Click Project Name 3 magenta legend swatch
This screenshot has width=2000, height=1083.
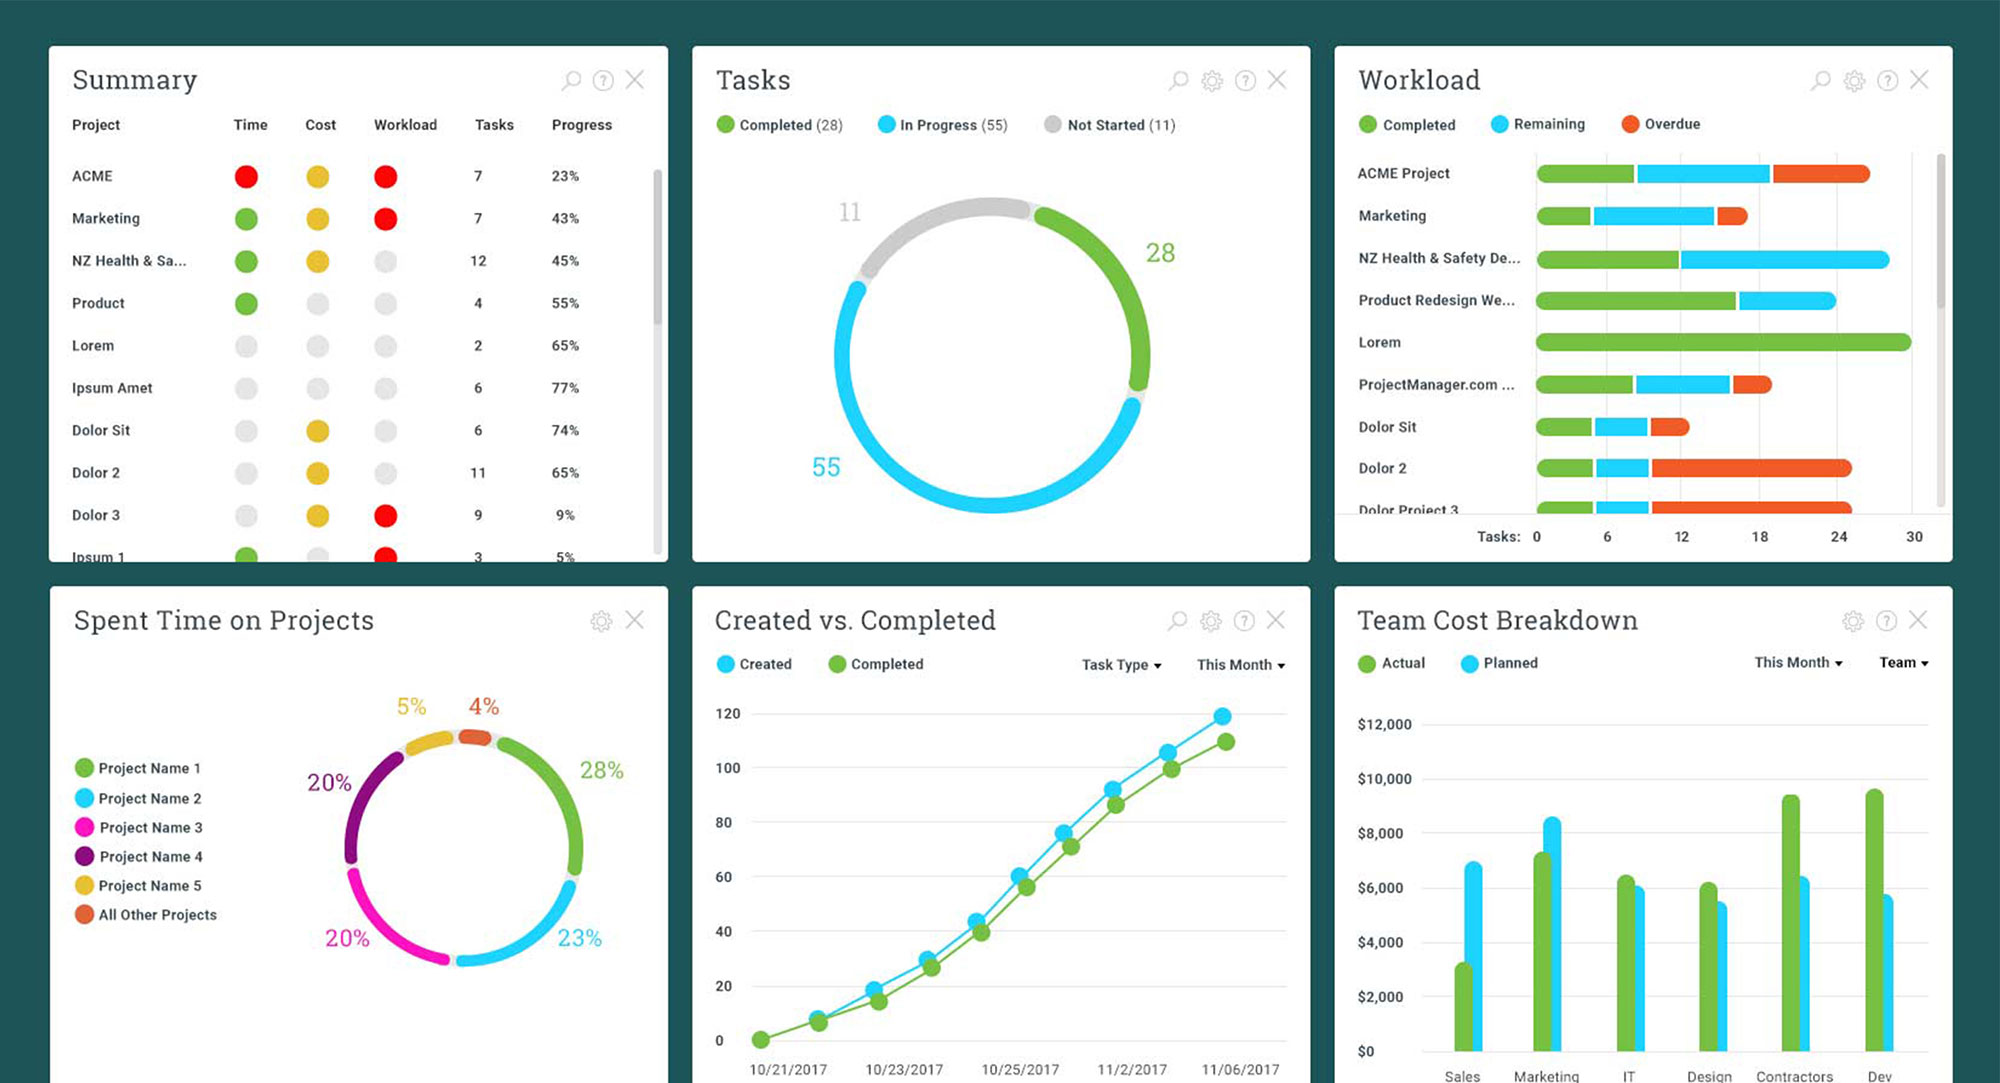tap(84, 827)
